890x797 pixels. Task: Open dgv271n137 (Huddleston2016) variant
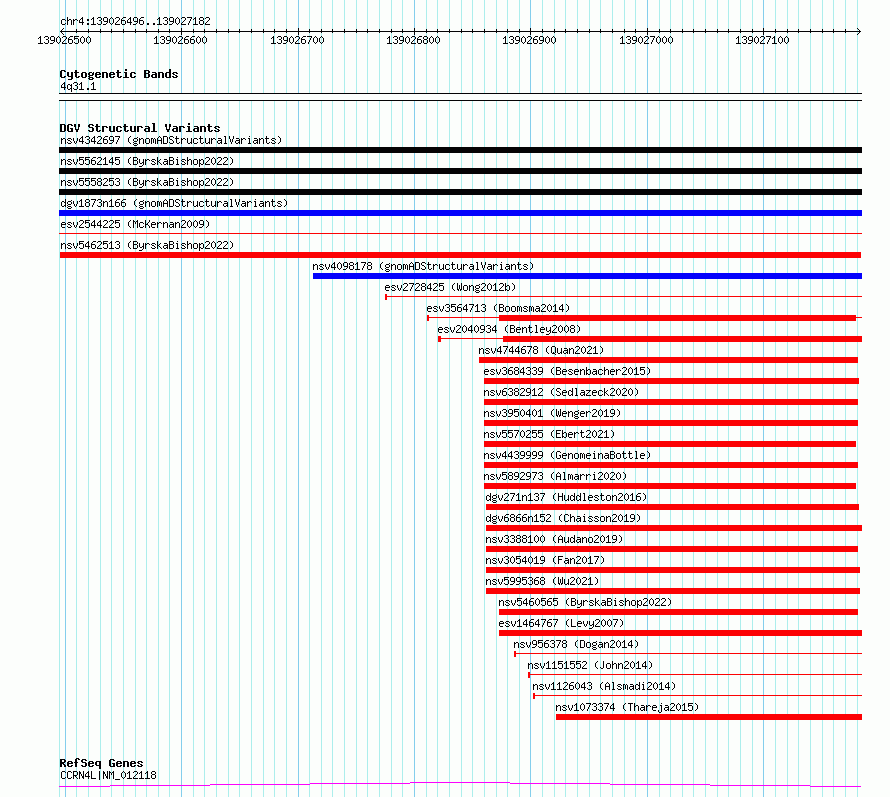pos(566,497)
